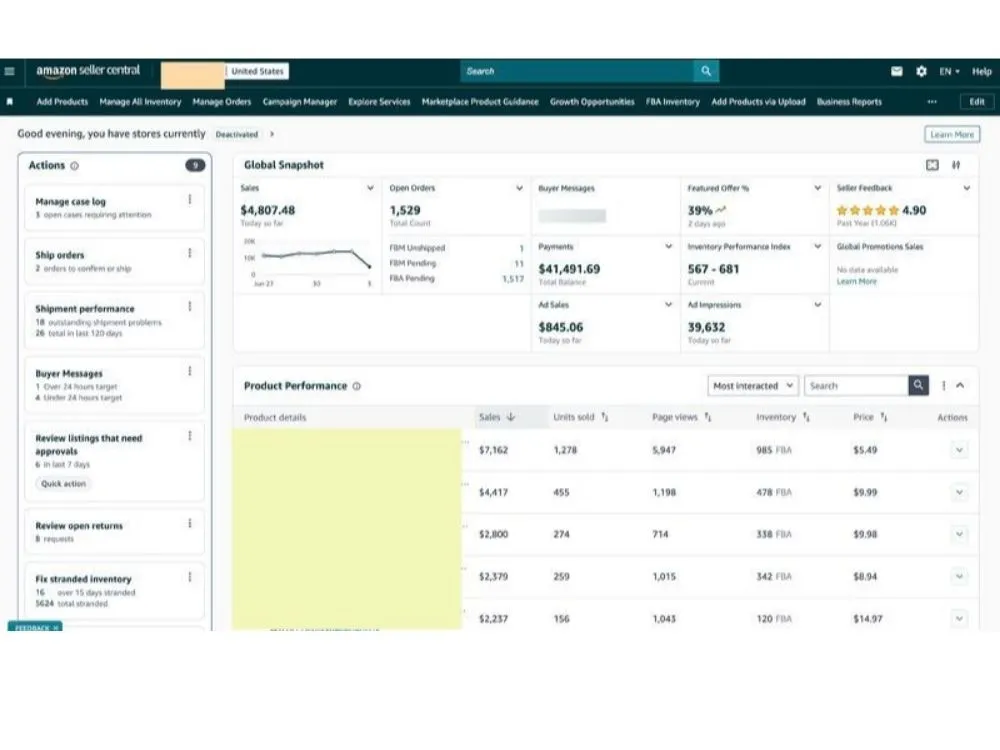Viewport: 1000px width, 750px height.
Task: Open the Ship orders card options menu
Action: [x=189, y=253]
